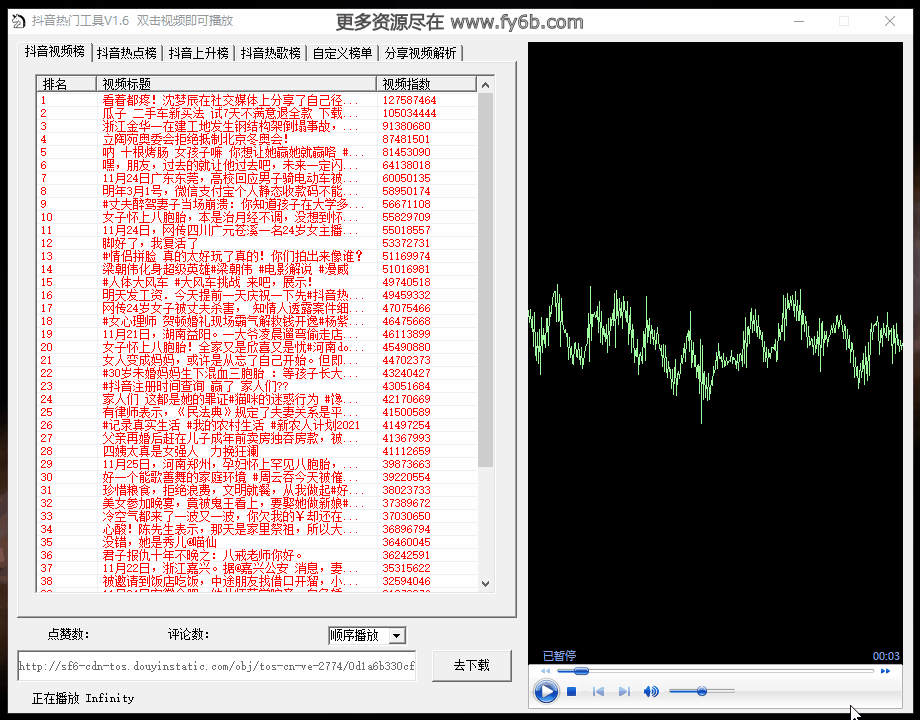Click the 已暂停 status label
The height and width of the screenshot is (720, 920).
559,655
